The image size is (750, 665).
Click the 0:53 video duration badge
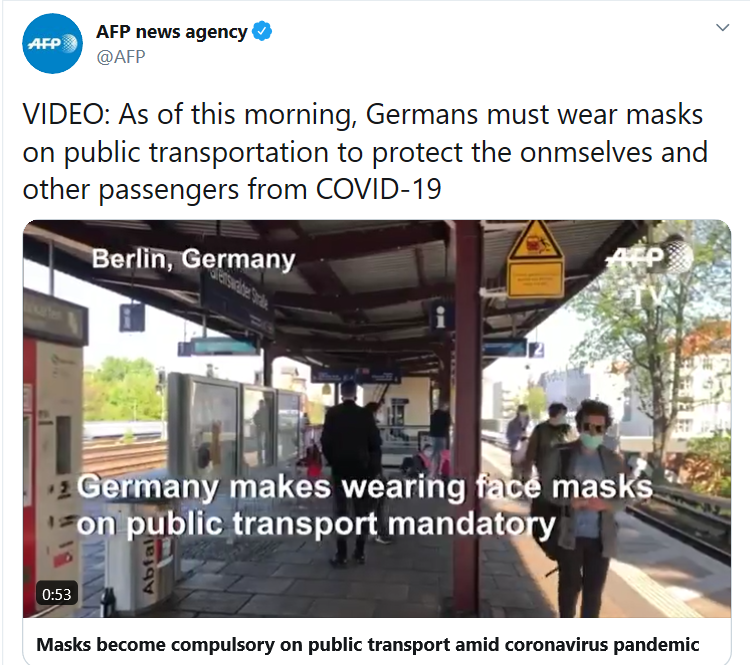56,594
